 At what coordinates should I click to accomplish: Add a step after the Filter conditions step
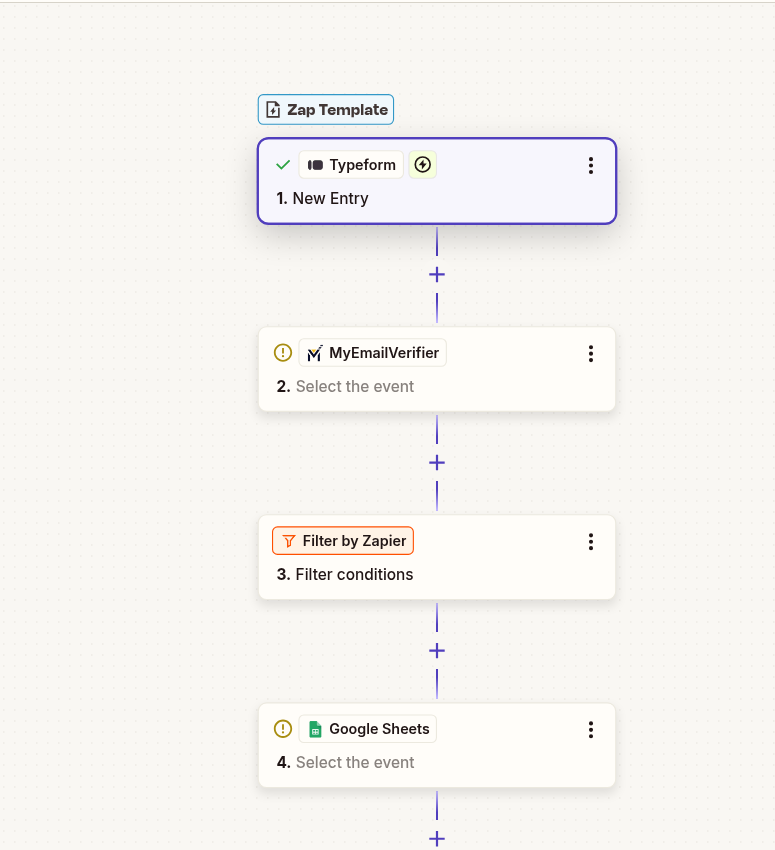(437, 650)
